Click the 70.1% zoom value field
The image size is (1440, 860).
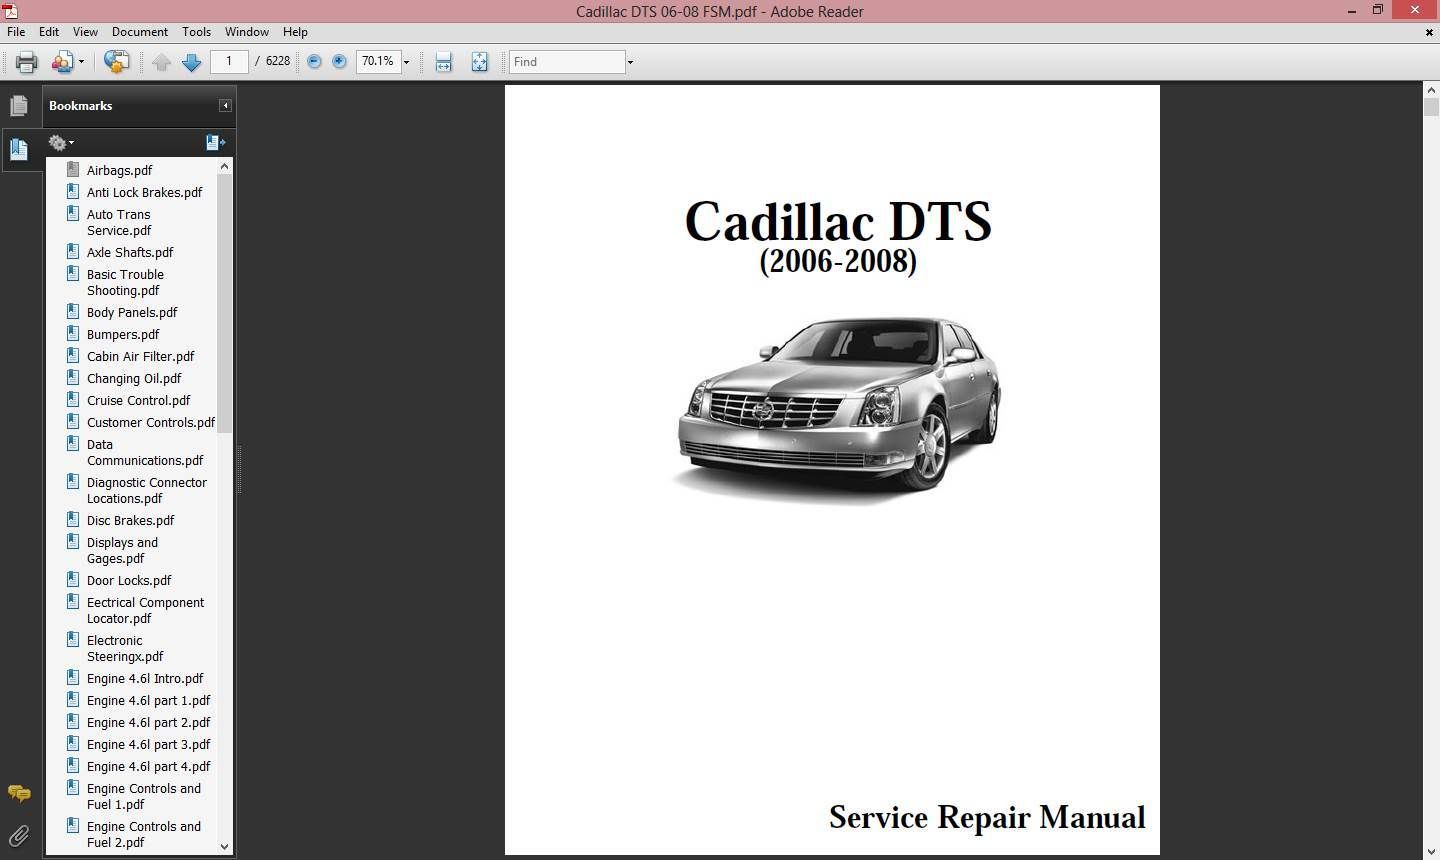pyautogui.click(x=378, y=61)
